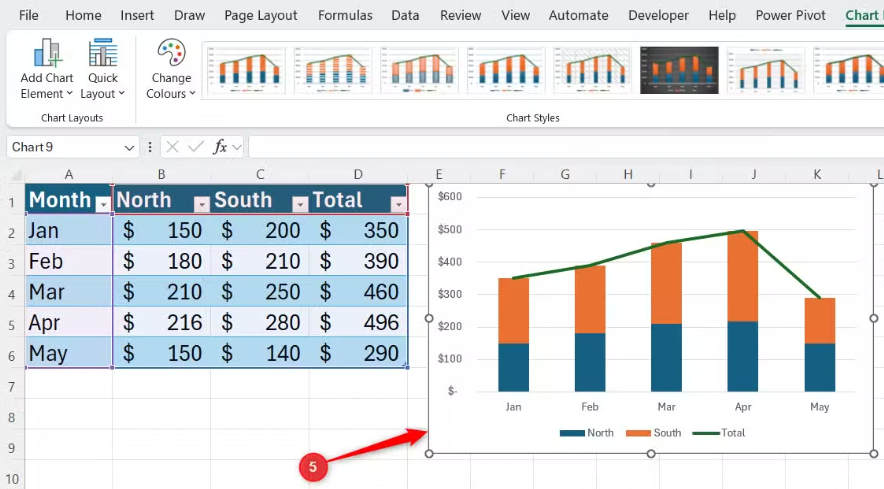Select the Mar blue North bar
Viewport: 884px width, 489px height.
[666, 358]
